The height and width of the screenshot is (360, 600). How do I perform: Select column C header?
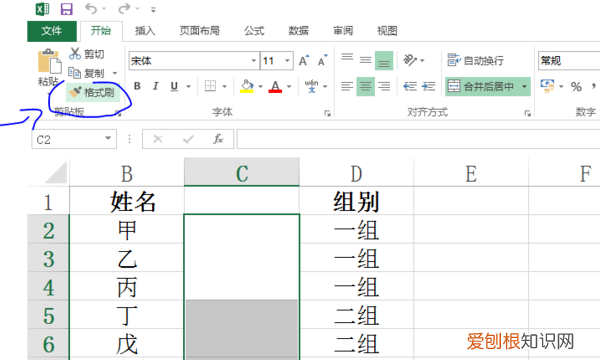242,172
